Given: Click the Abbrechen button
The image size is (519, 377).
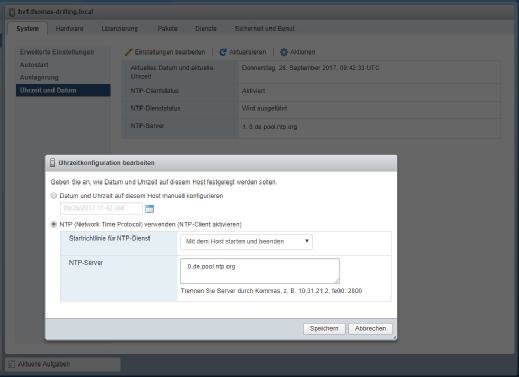Looking at the screenshot, I should point(370,329).
